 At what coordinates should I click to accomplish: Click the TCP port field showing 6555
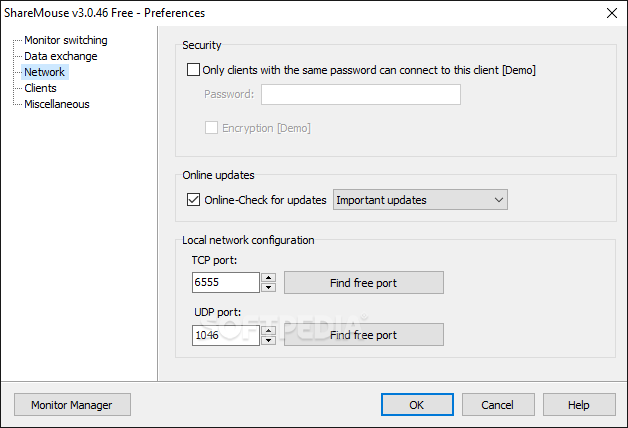[226, 282]
